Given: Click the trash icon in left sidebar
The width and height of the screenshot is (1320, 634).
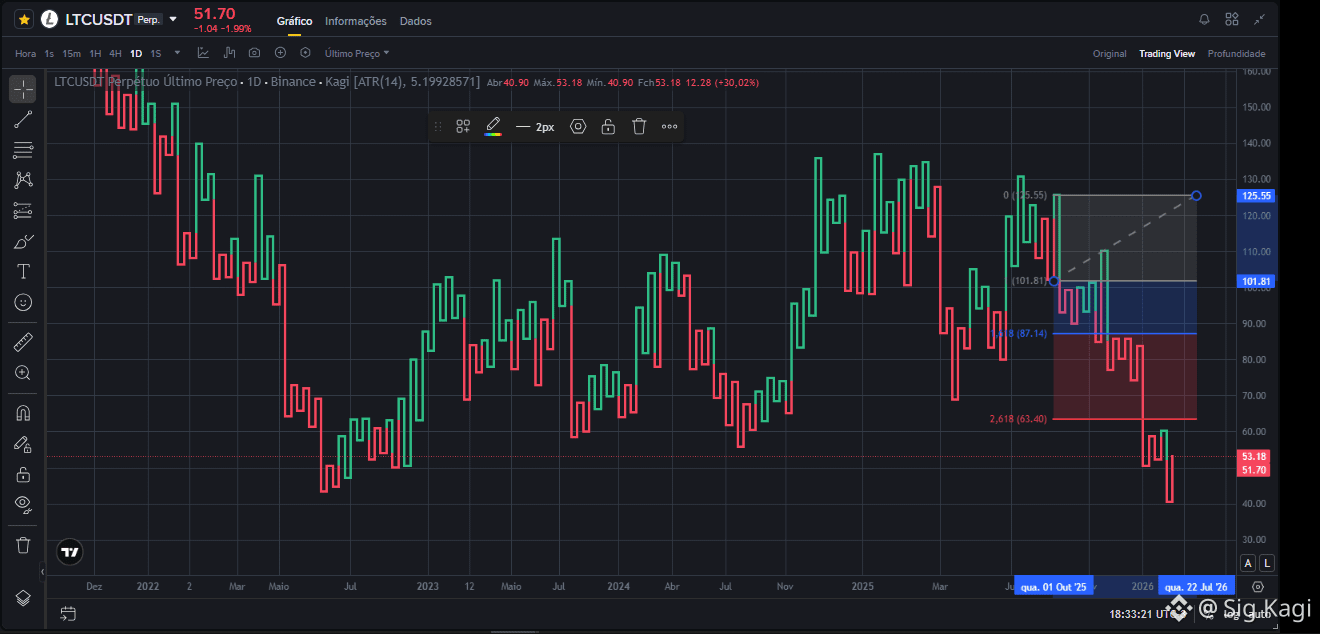Looking at the screenshot, I should pyautogui.click(x=23, y=545).
